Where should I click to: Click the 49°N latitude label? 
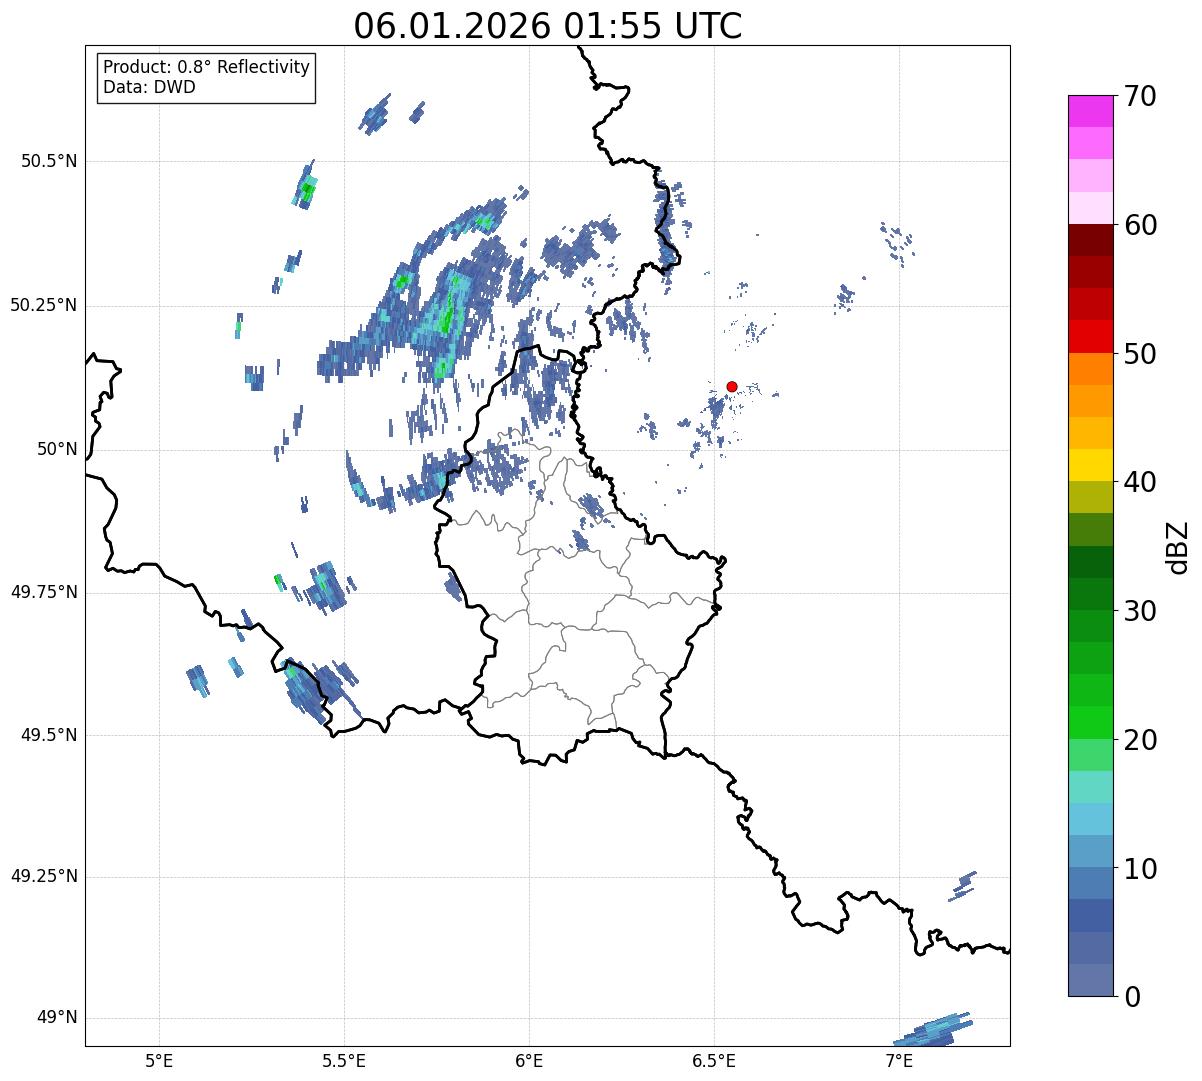(x=57, y=1018)
